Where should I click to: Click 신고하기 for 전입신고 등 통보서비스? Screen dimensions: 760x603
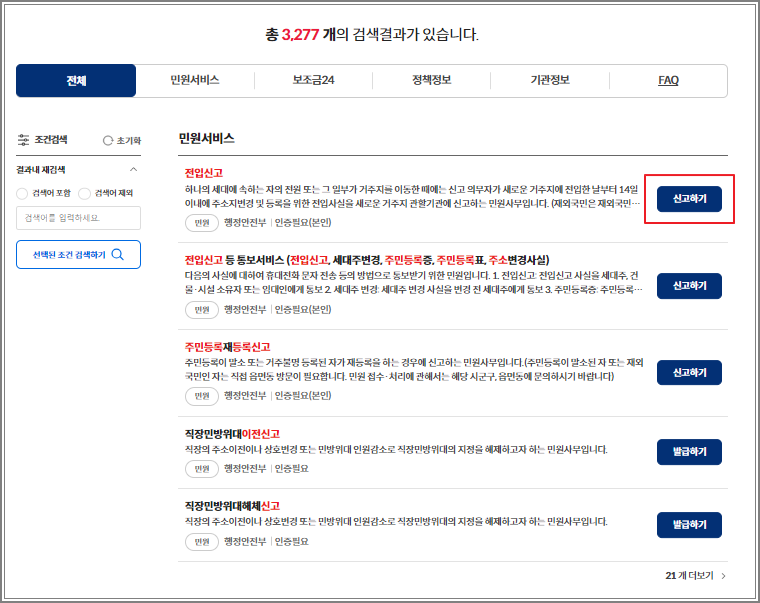click(689, 286)
